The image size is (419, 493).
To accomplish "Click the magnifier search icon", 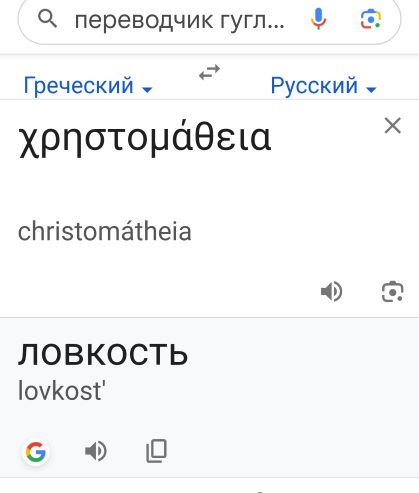I will coord(47,19).
